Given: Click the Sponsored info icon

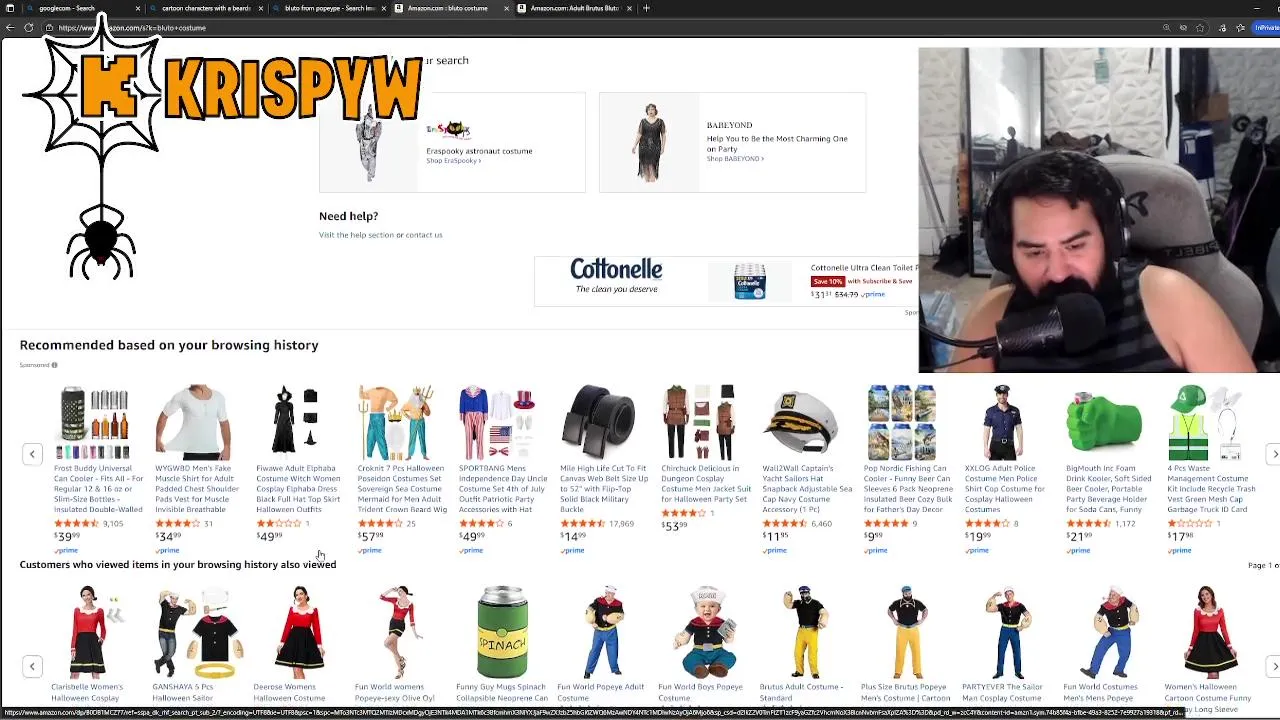Looking at the screenshot, I should click(54, 365).
